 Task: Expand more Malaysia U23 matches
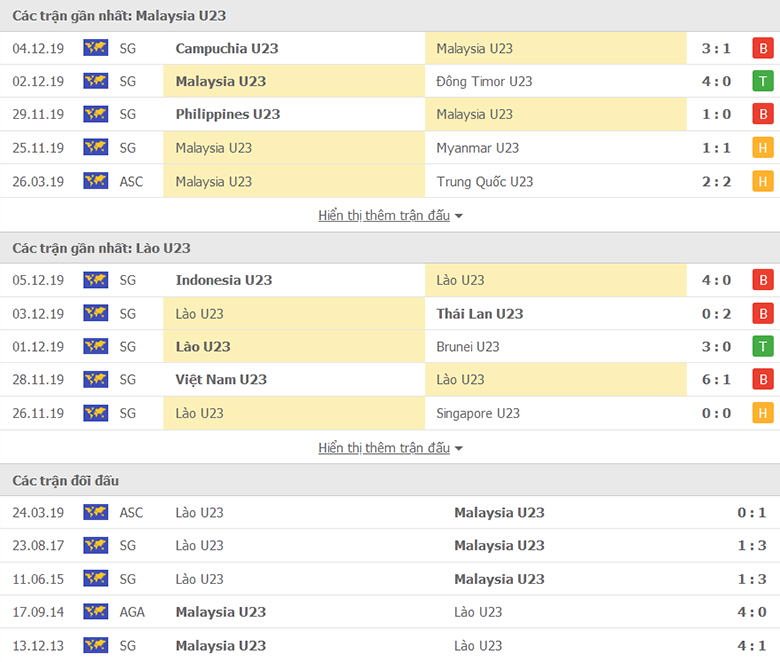(x=384, y=215)
